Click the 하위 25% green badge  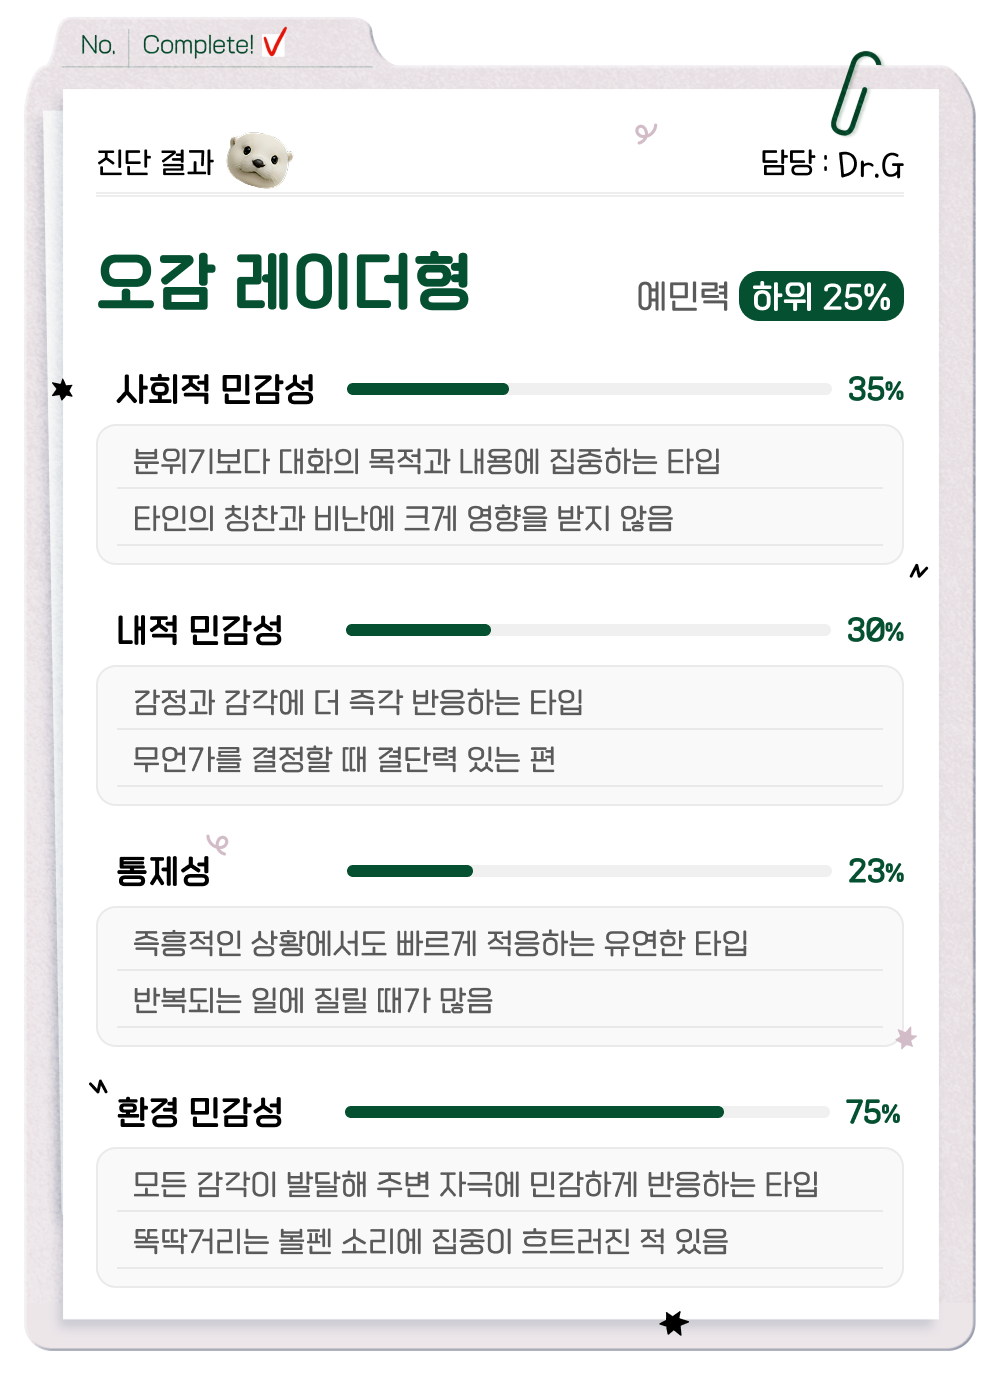point(821,297)
